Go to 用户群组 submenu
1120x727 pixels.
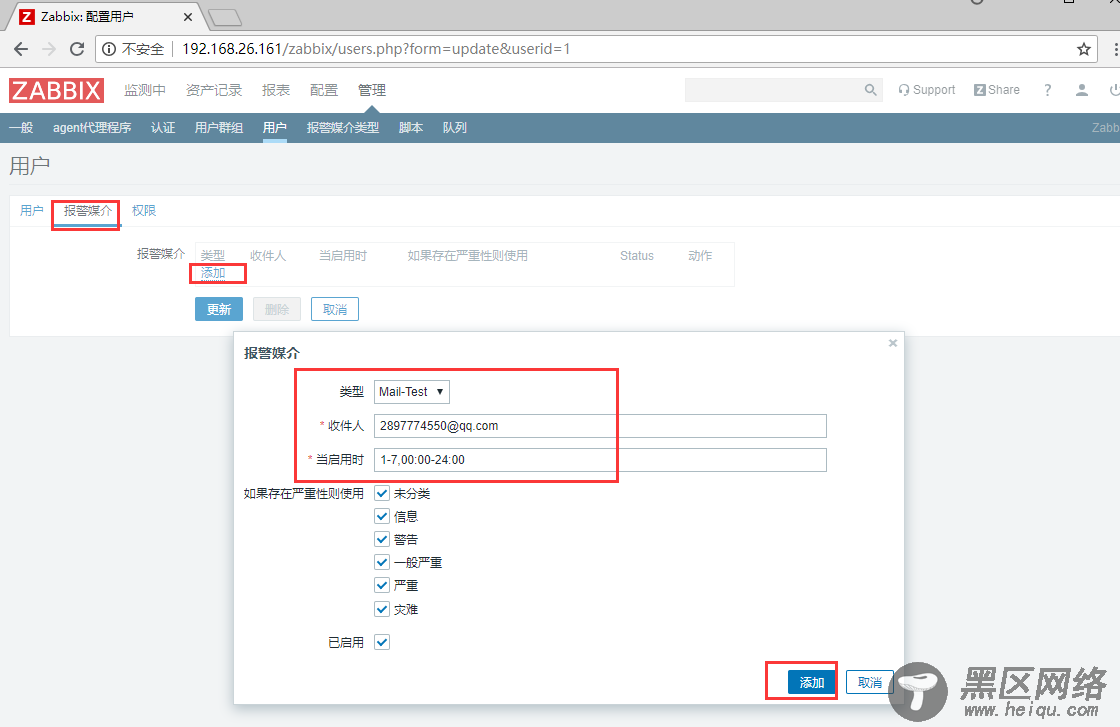coord(219,128)
